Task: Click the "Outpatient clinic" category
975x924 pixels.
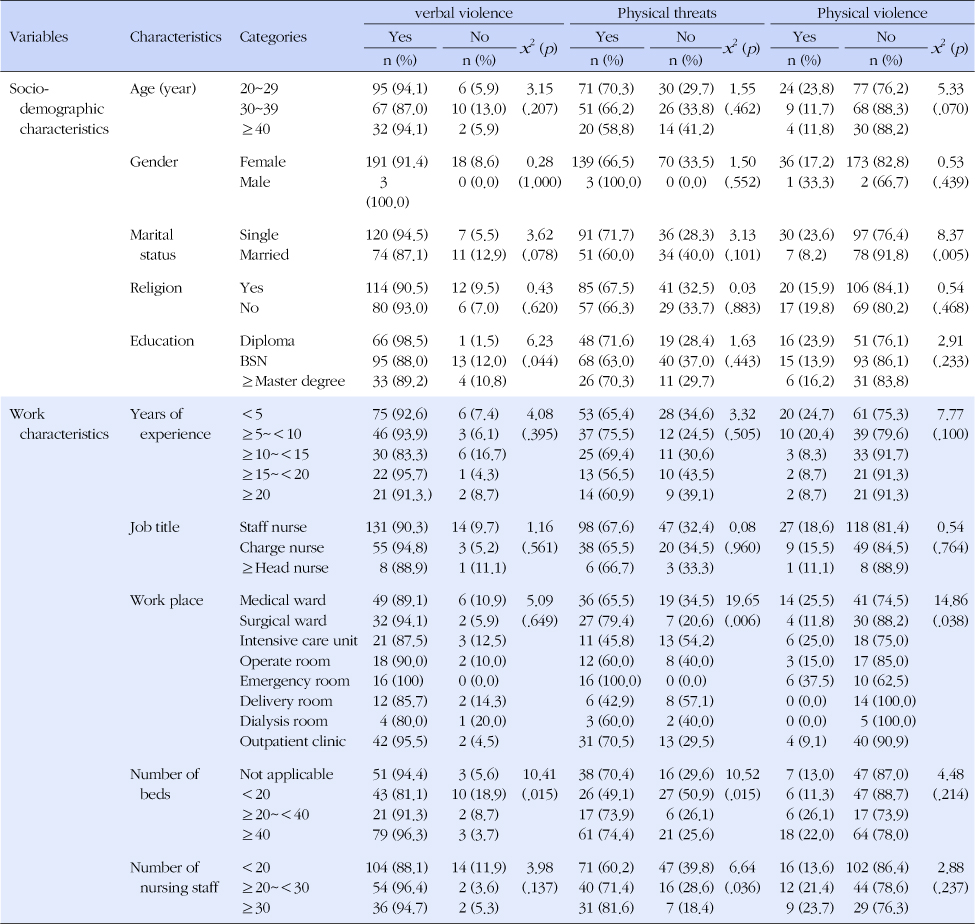Action: point(292,742)
